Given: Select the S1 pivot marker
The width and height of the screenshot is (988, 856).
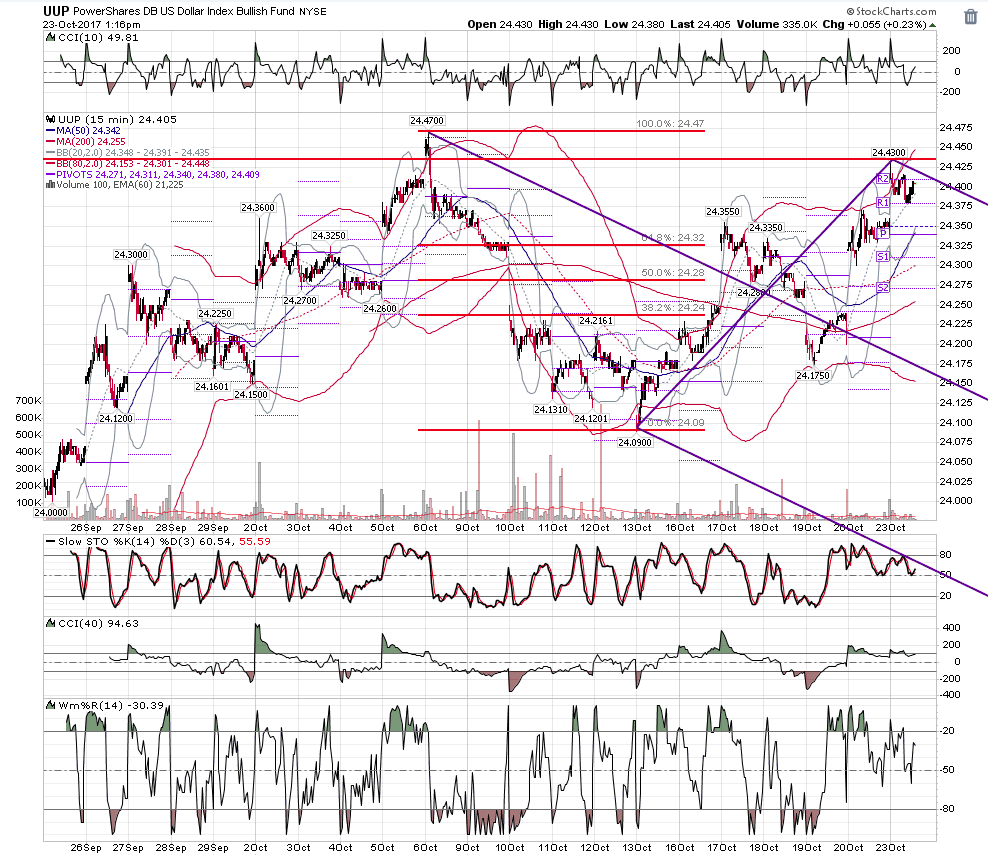Looking at the screenshot, I should tap(883, 257).
